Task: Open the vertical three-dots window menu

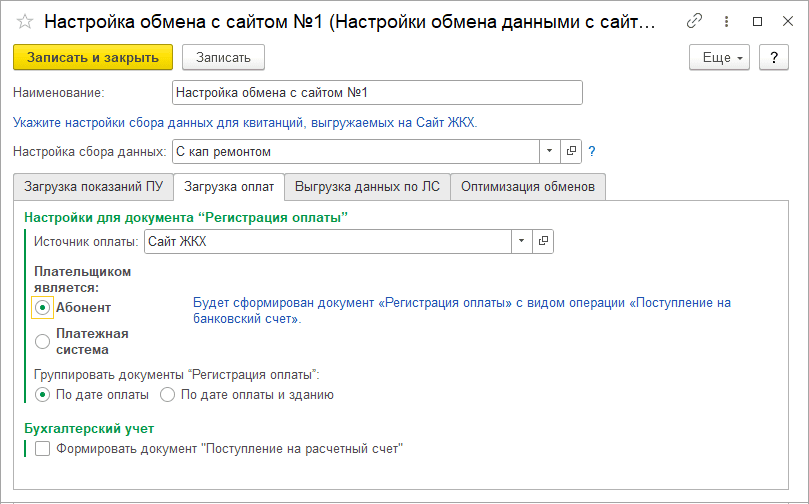Action: click(x=727, y=21)
